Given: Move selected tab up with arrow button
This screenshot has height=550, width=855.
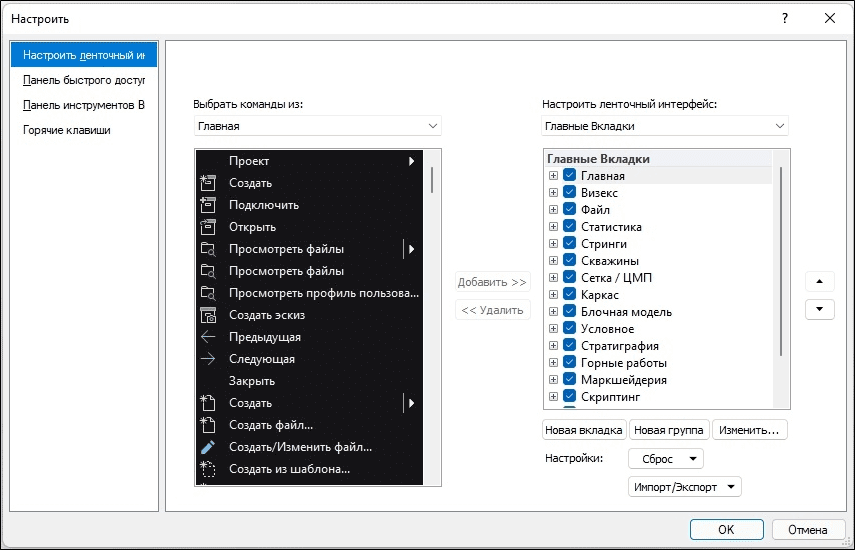Looking at the screenshot, I should pos(820,281).
